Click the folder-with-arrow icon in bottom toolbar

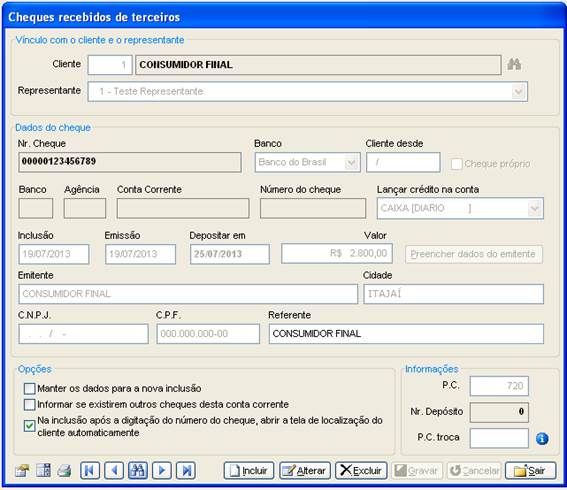pyautogui.click(x=22, y=470)
